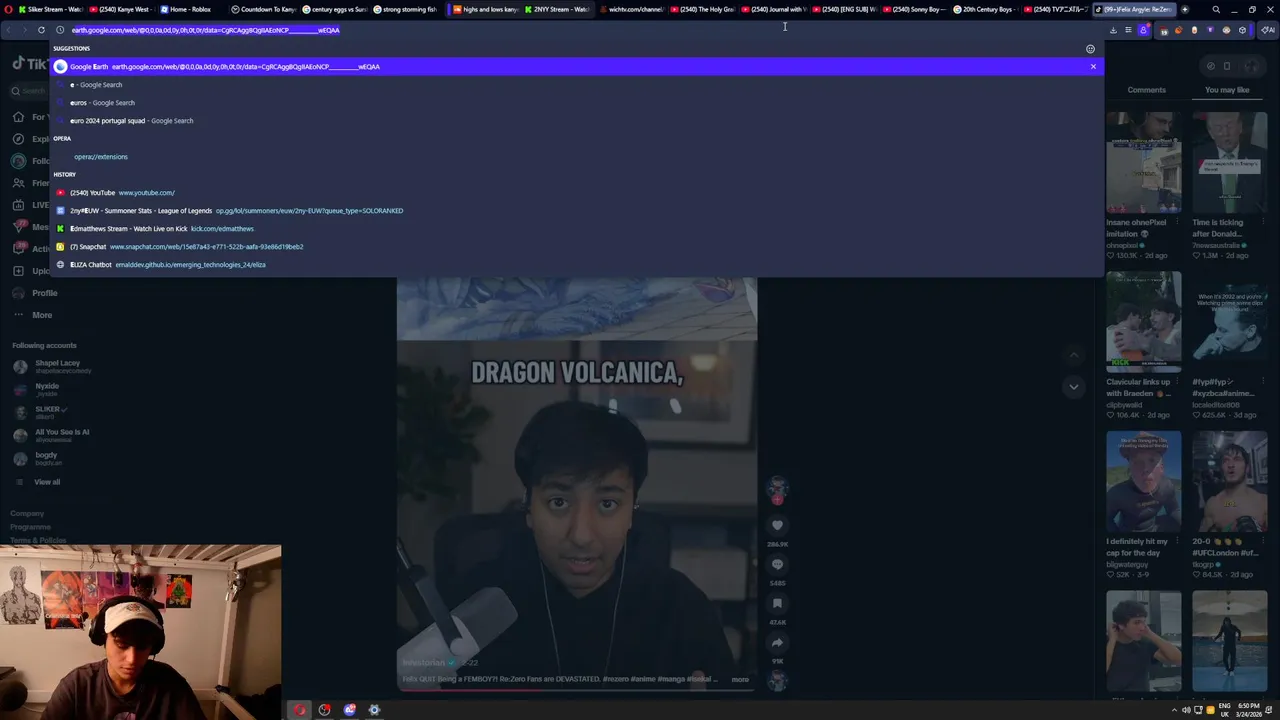Open the taskbar clock showing 6:50 PM
The width and height of the screenshot is (1280, 720).
1248,710
